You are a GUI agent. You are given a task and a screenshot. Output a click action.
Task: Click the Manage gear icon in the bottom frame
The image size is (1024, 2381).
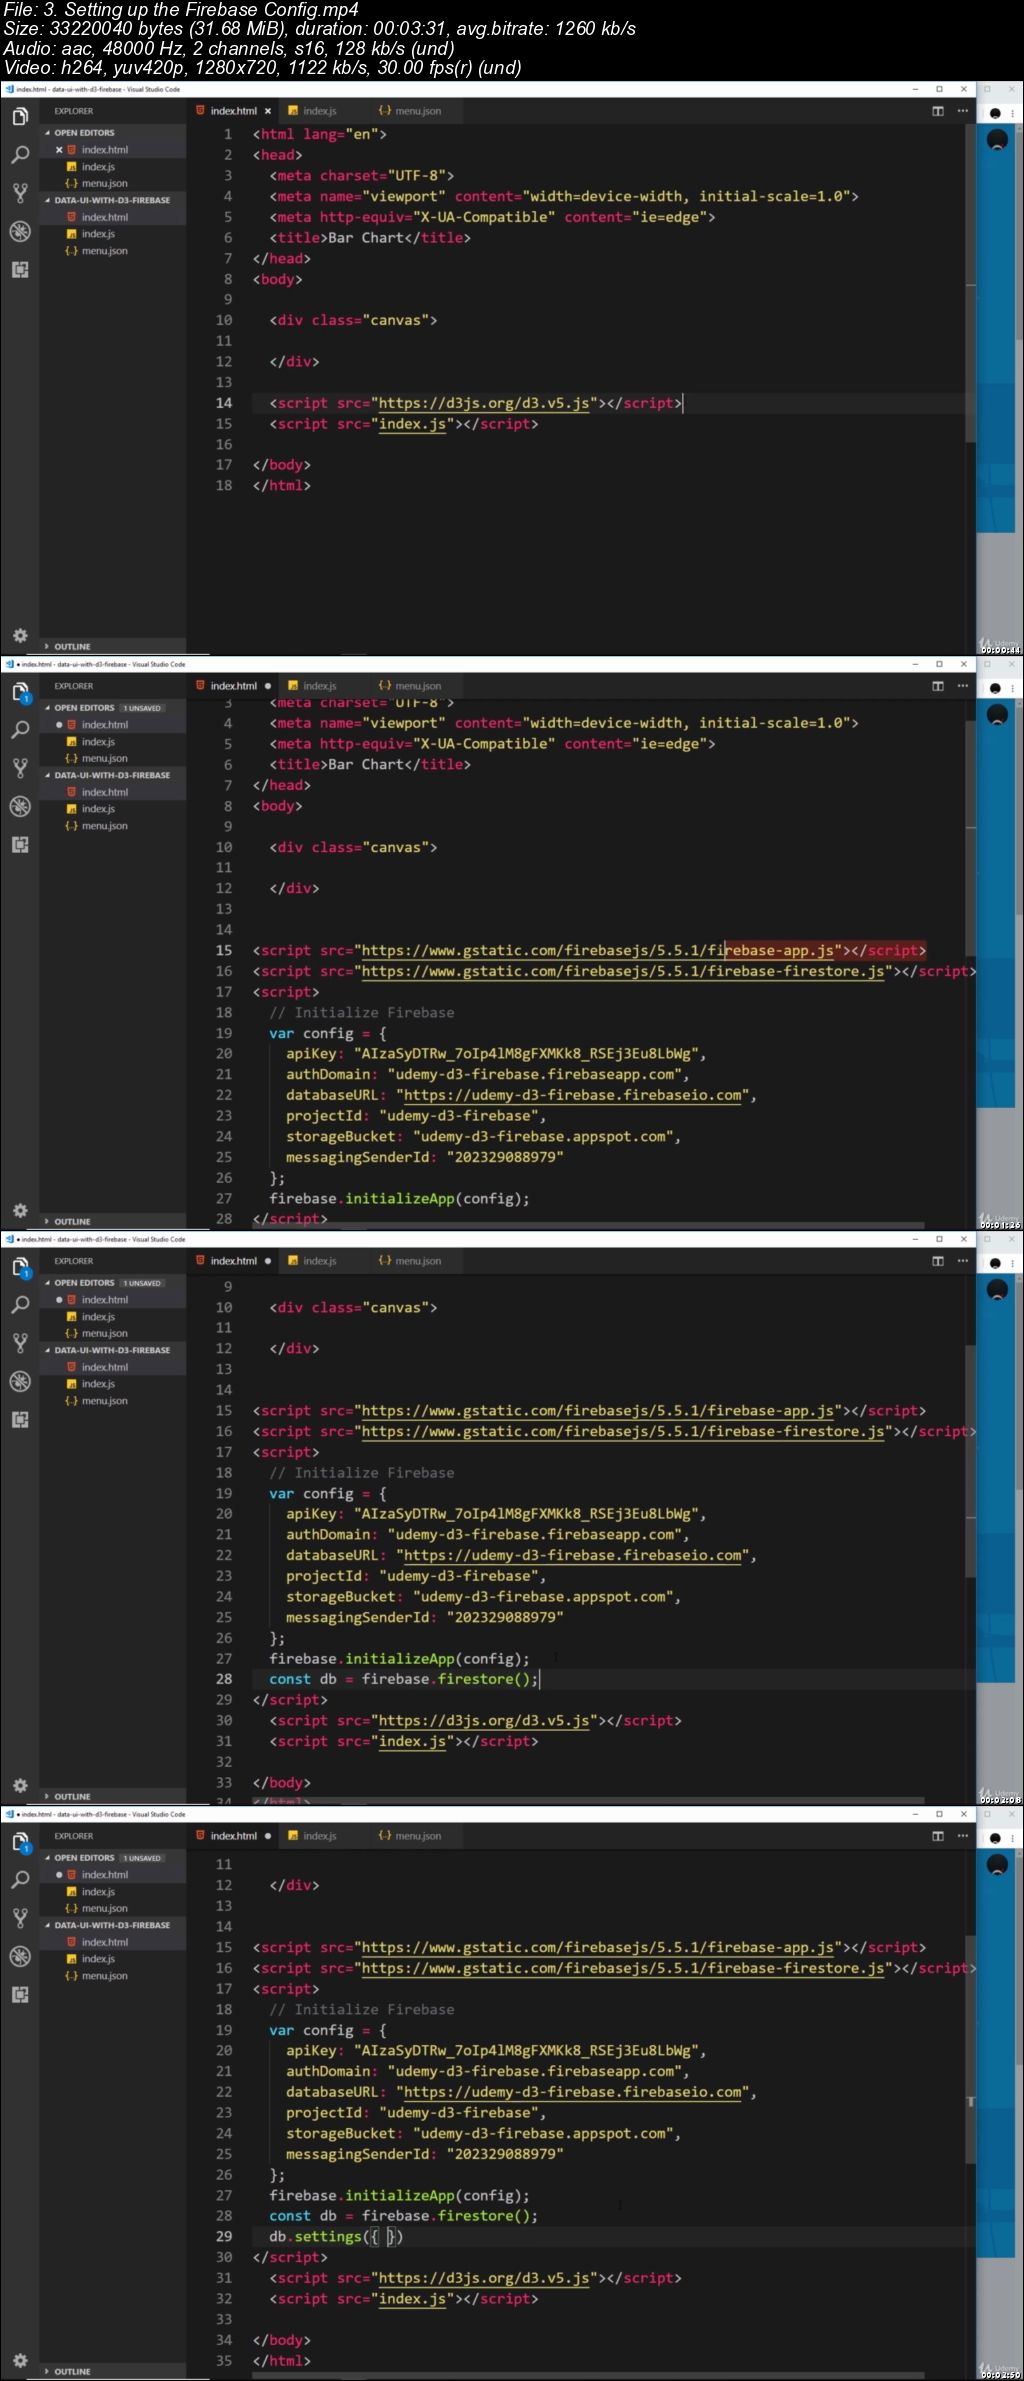(19, 2360)
